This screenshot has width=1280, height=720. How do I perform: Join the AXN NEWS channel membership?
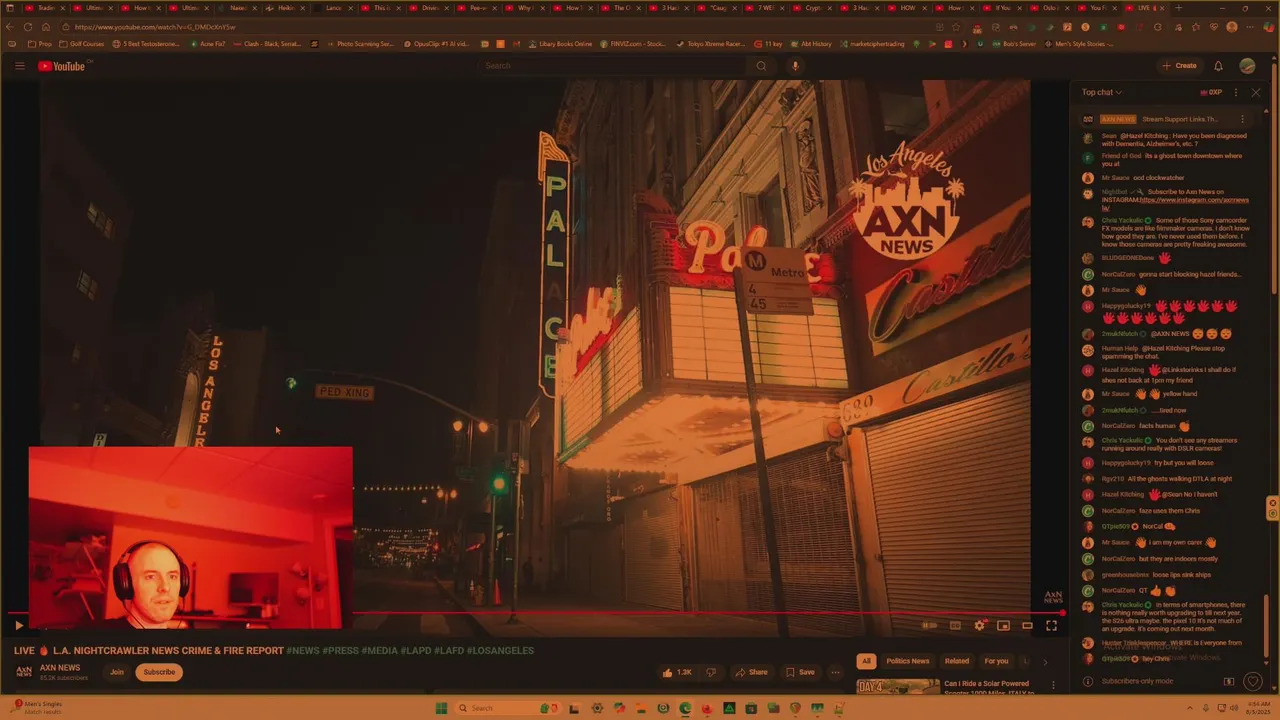tap(117, 672)
